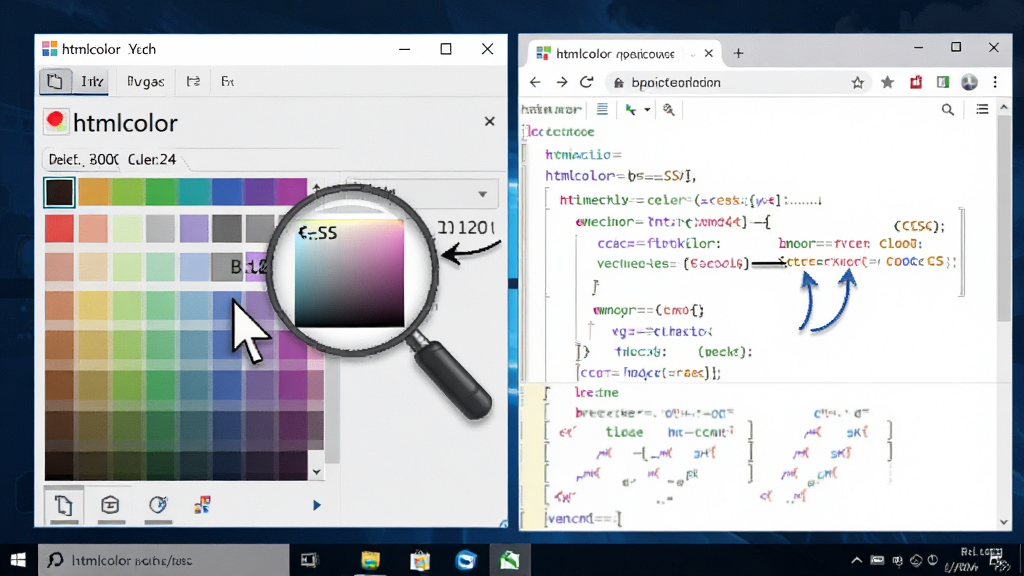Close the htmlcolor browser tab
This screenshot has width=1024, height=576.
pyautogui.click(x=709, y=54)
